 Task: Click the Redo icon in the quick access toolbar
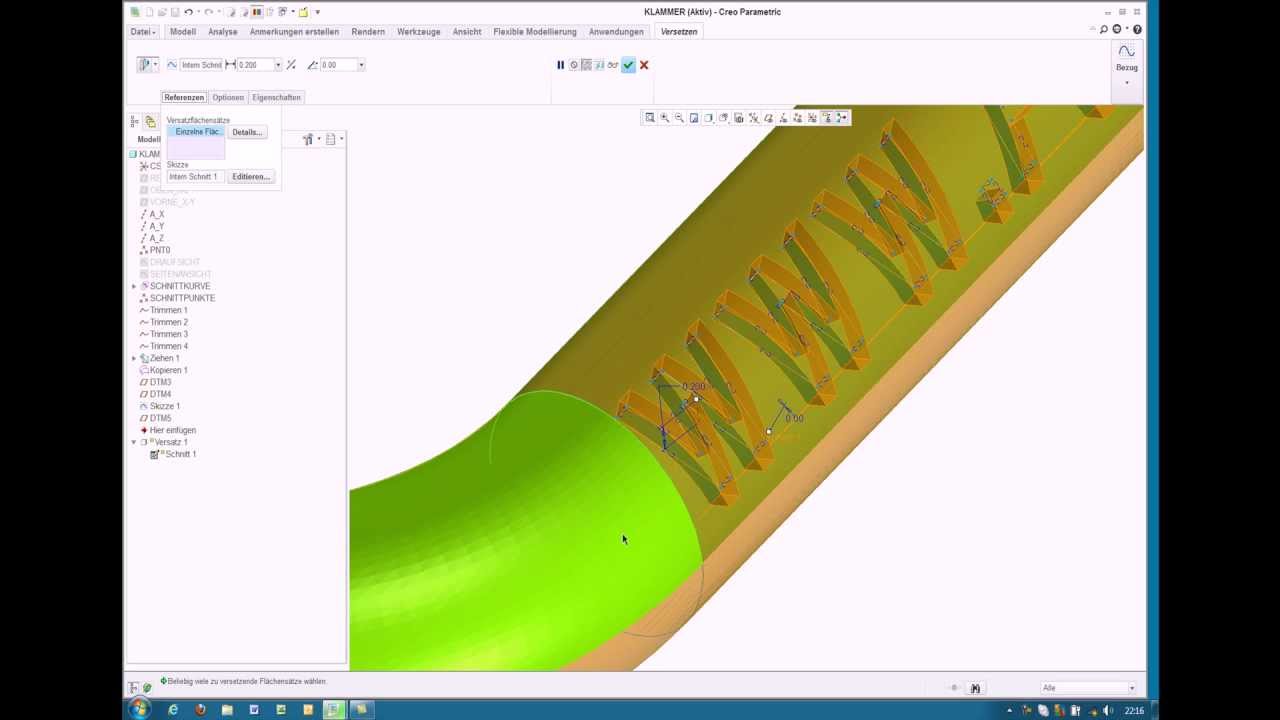click(x=210, y=12)
